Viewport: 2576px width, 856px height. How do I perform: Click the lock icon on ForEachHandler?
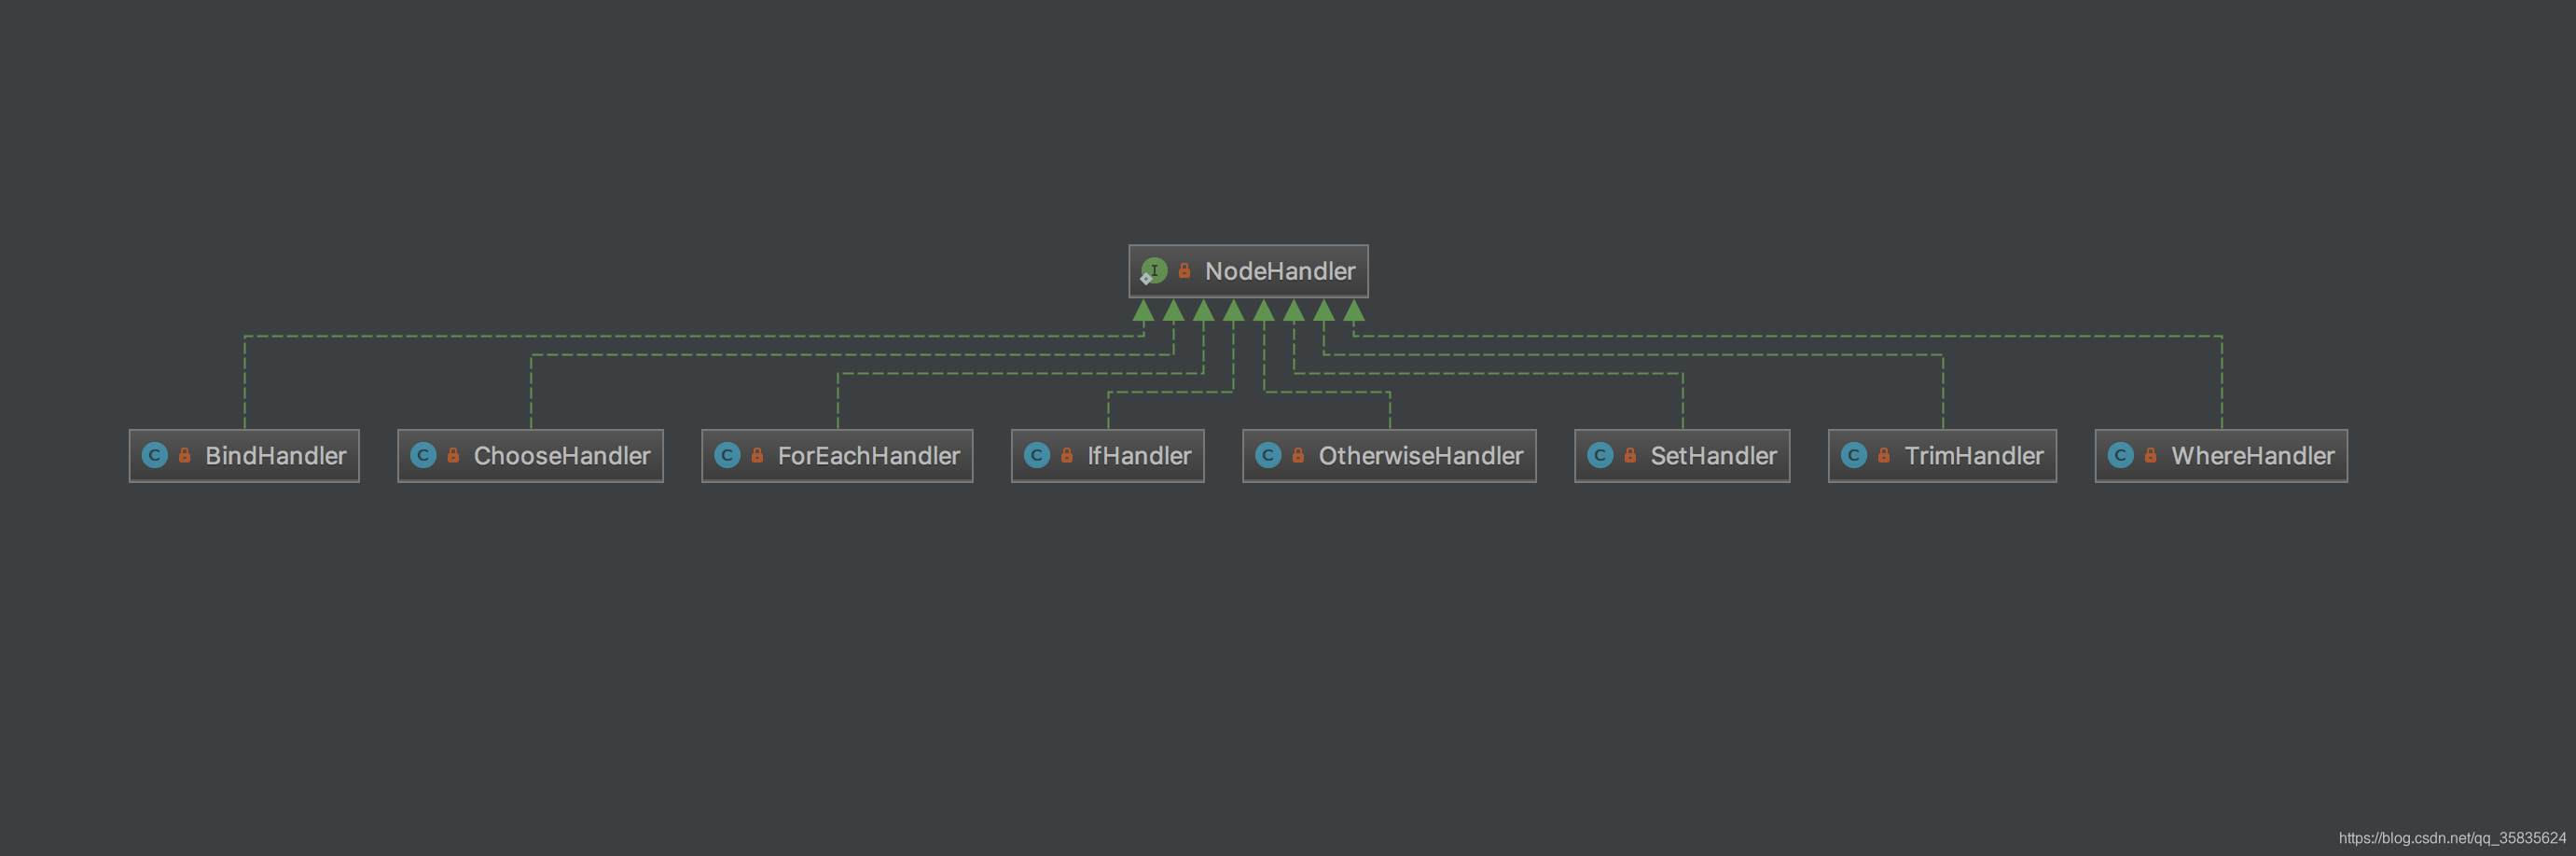pyautogui.click(x=757, y=456)
